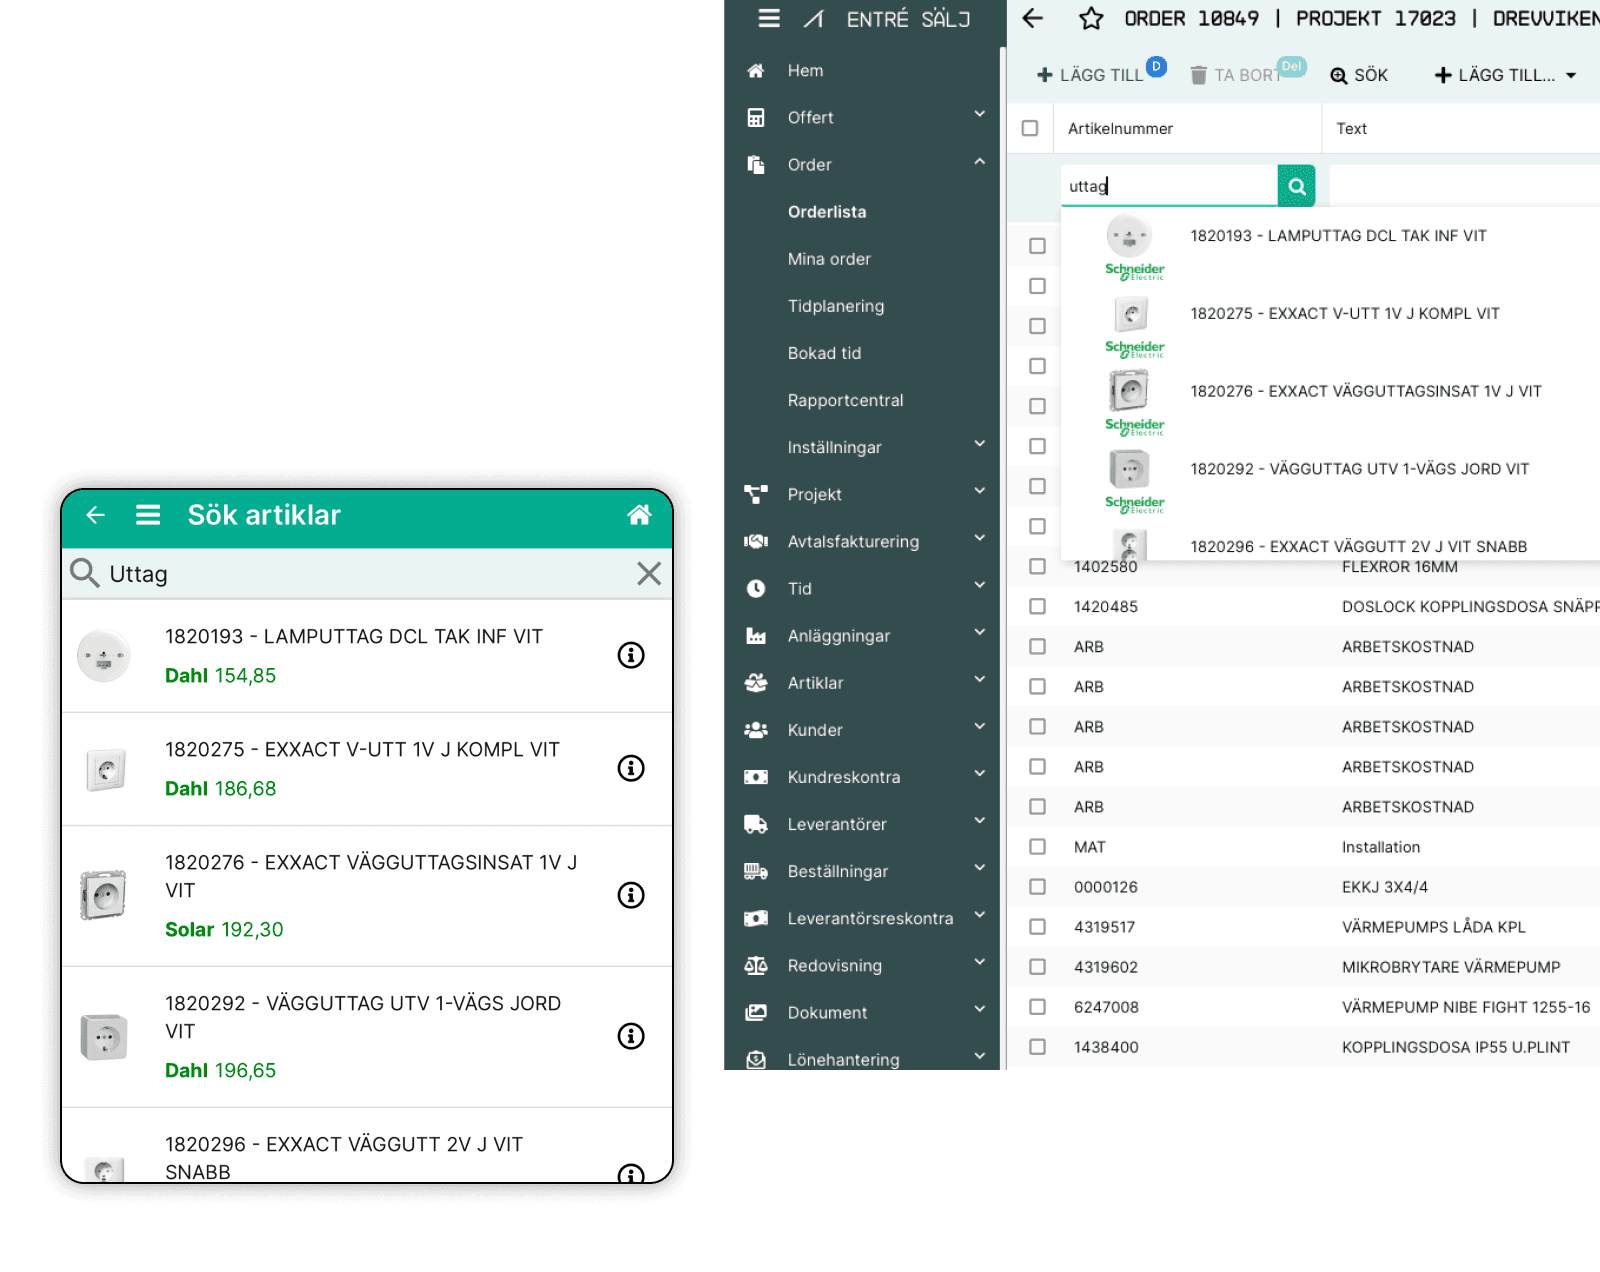Viewport: 1600px width, 1272px height.
Task: Click the 1820193 Lamputtag thumbnail in mobile list
Action: point(104,656)
